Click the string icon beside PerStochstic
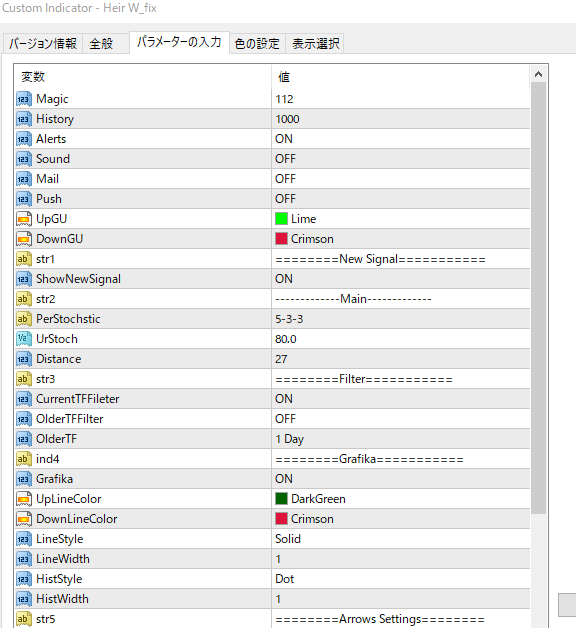The width and height of the screenshot is (576, 628). point(24,319)
